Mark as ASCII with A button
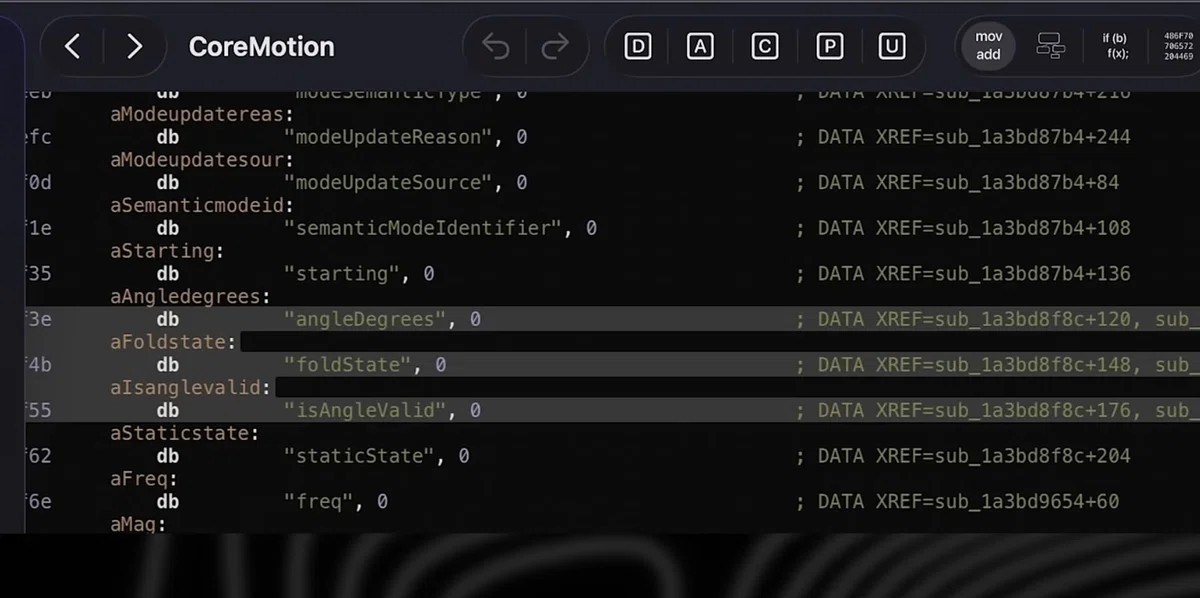 point(700,46)
